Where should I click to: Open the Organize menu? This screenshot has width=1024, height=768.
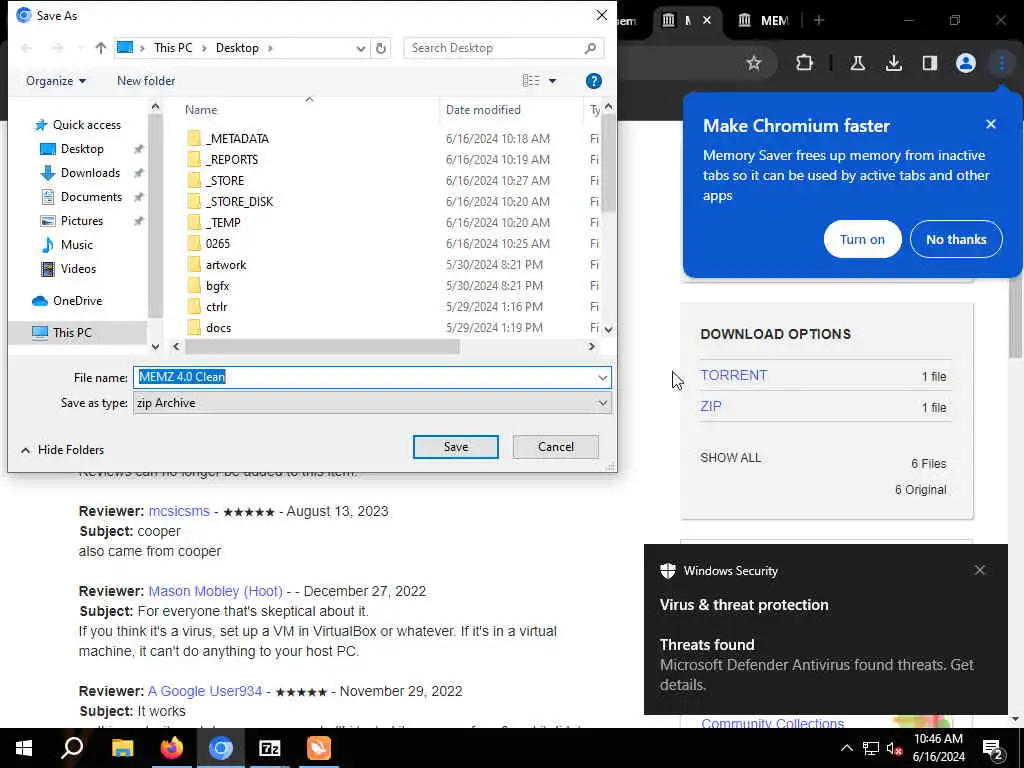[x=56, y=81]
